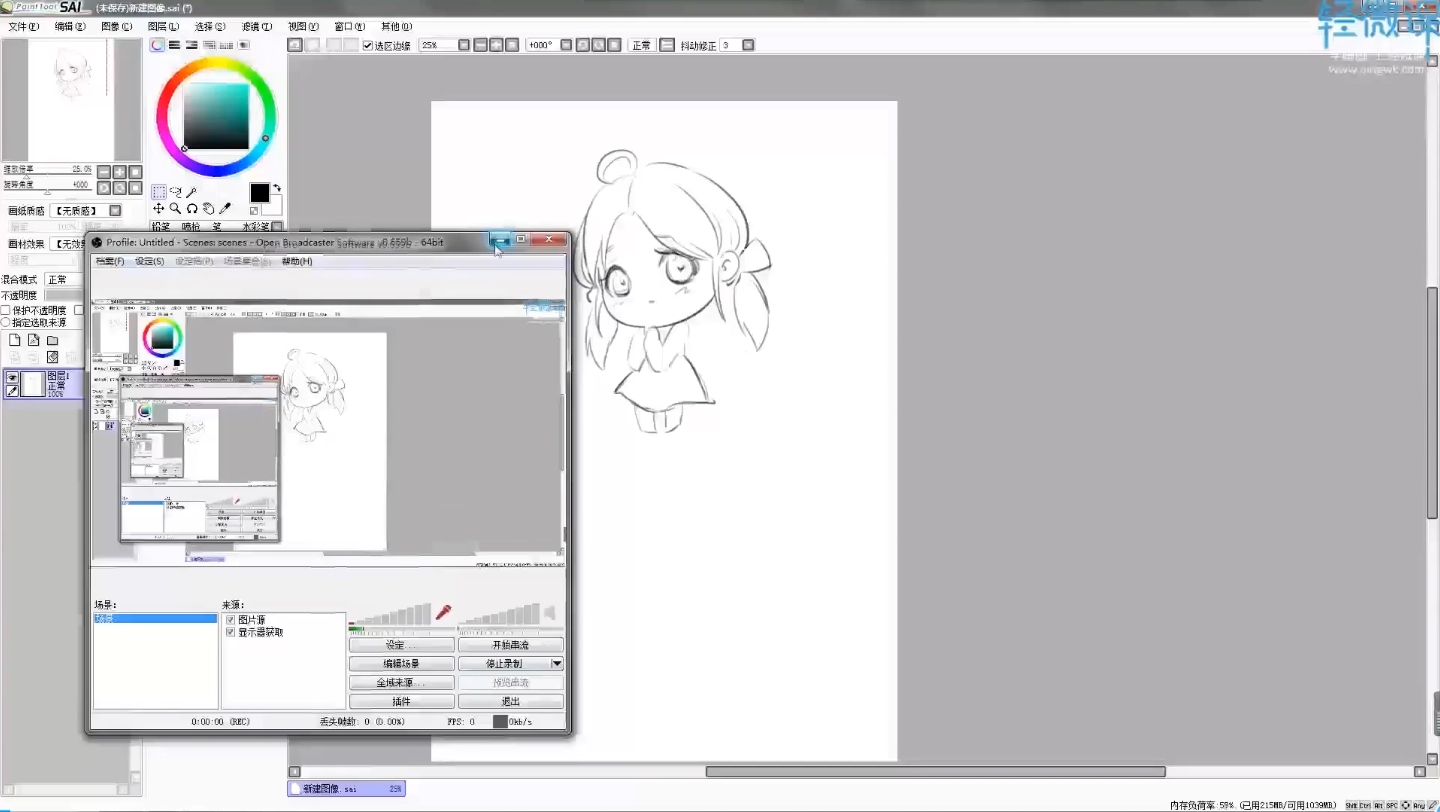This screenshot has height=812, width=1440.
Task: Select the rectangular selection tool in SAI
Action: click(x=159, y=192)
